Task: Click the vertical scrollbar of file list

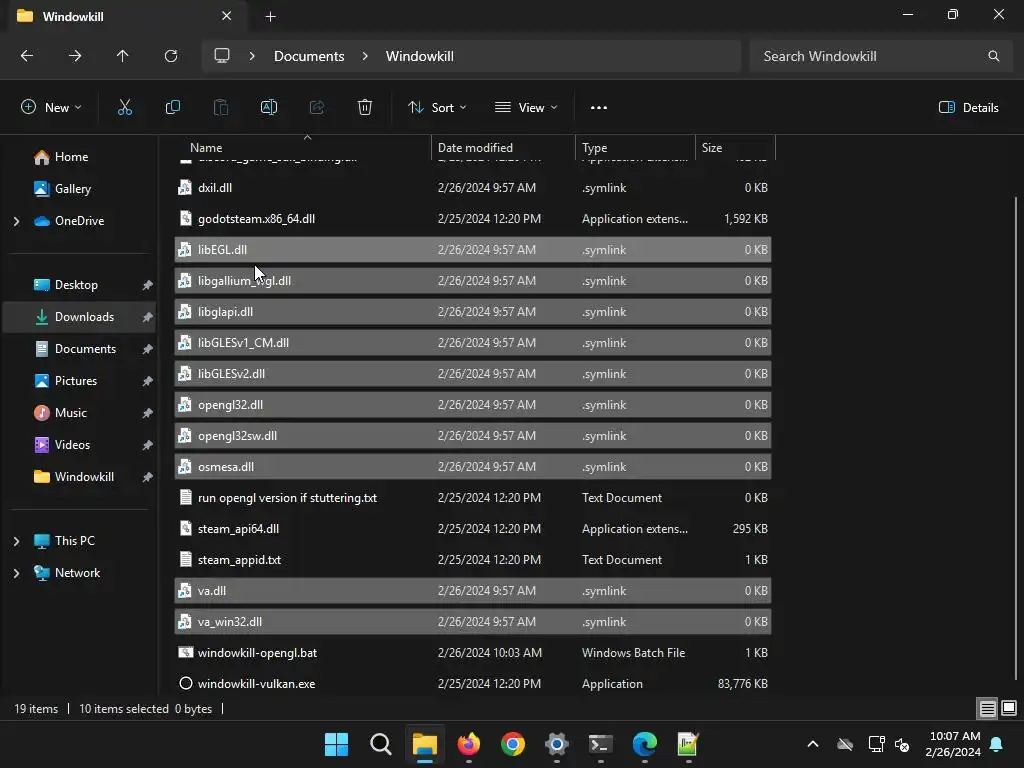Action: click(1016, 438)
